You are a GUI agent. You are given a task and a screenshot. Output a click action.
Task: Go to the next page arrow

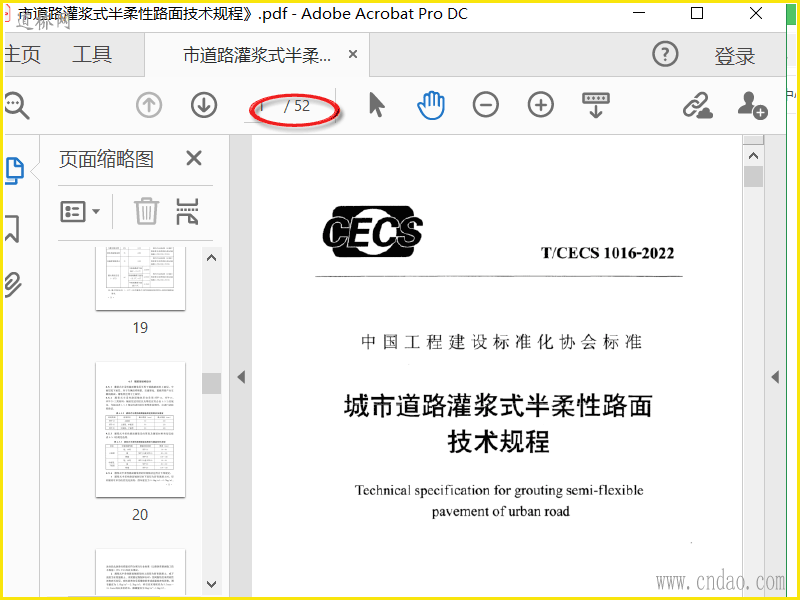click(x=204, y=106)
